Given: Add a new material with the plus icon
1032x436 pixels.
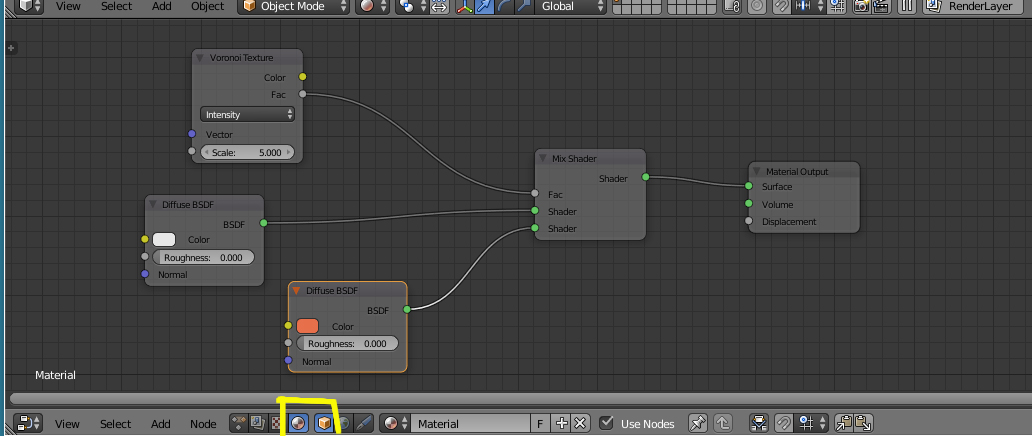Looking at the screenshot, I should [562, 424].
